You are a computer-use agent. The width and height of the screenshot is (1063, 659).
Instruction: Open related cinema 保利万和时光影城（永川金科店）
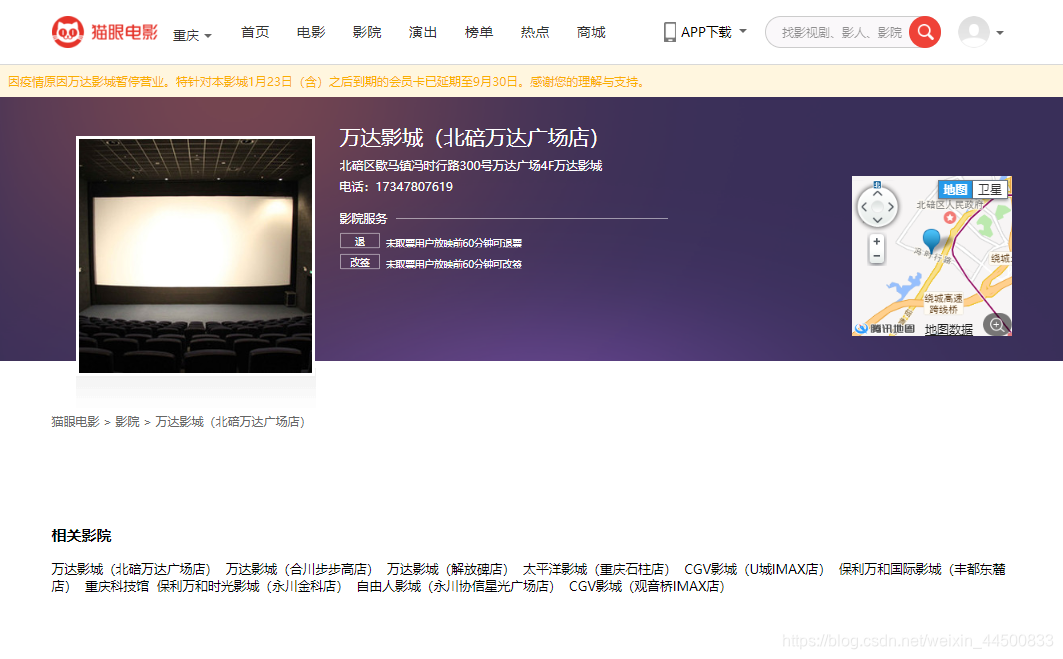pos(249,586)
